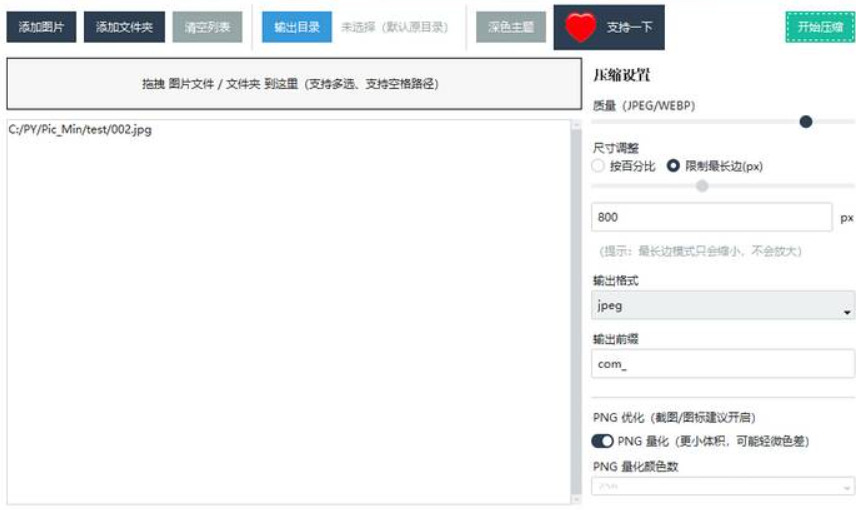This screenshot has width=856, height=510.
Task: Click the drag-and-drop file zone
Action: (294, 84)
